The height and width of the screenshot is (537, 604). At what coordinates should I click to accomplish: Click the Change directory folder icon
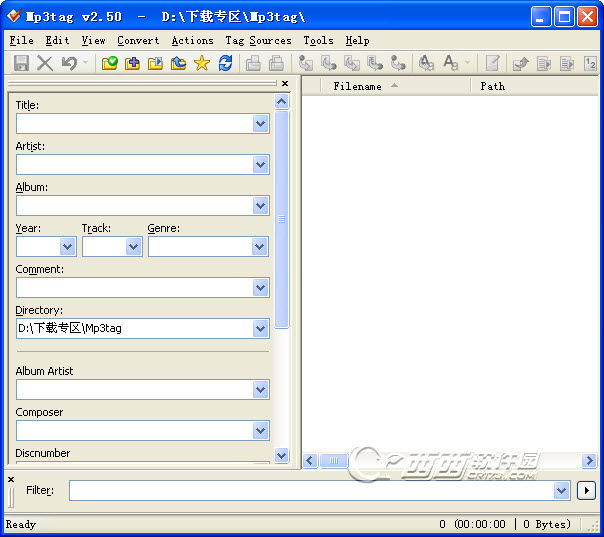click(110, 63)
